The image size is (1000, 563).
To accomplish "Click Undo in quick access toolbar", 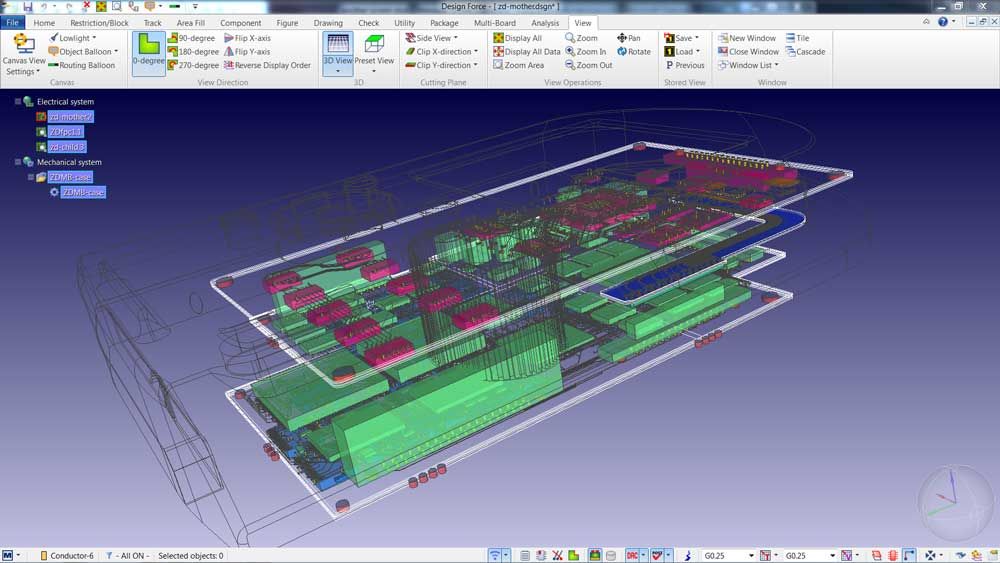I will (45, 6).
